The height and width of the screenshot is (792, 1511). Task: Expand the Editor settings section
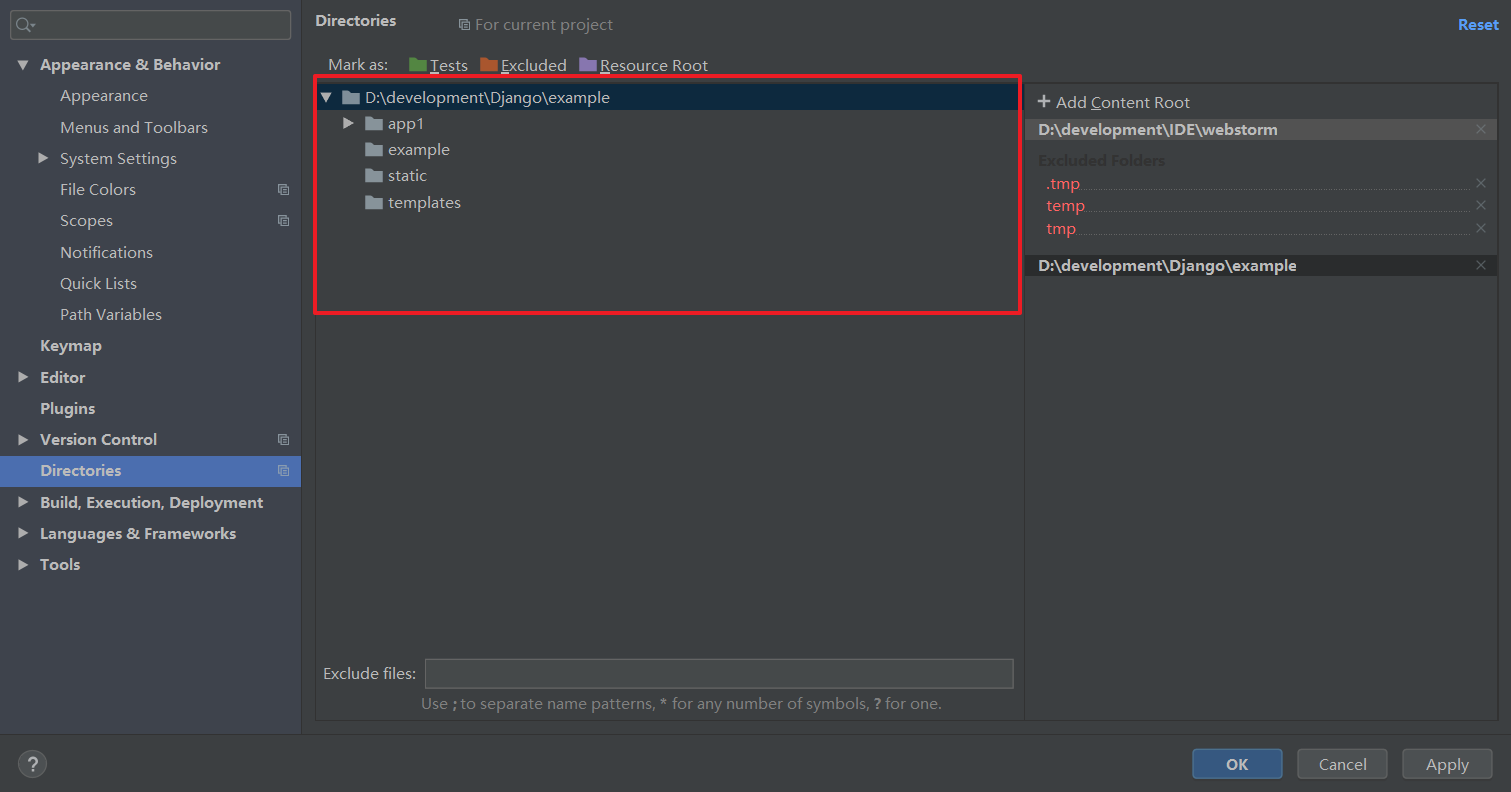[22, 377]
